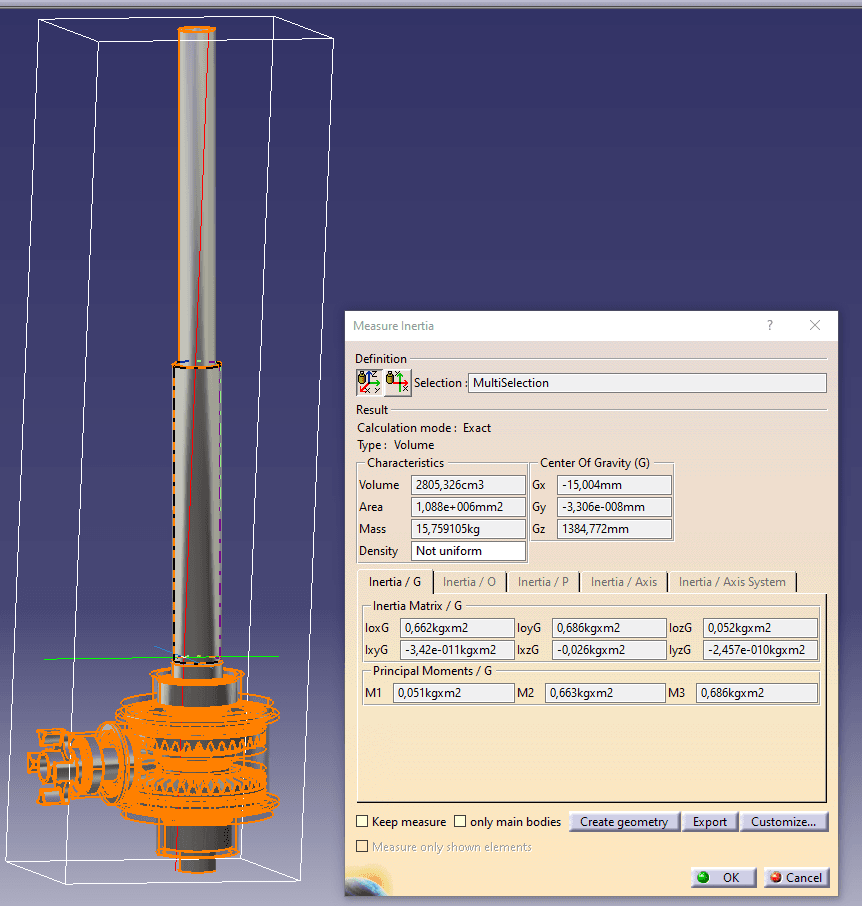Tick the only main bodies checkbox
862x906 pixels.
(x=460, y=822)
